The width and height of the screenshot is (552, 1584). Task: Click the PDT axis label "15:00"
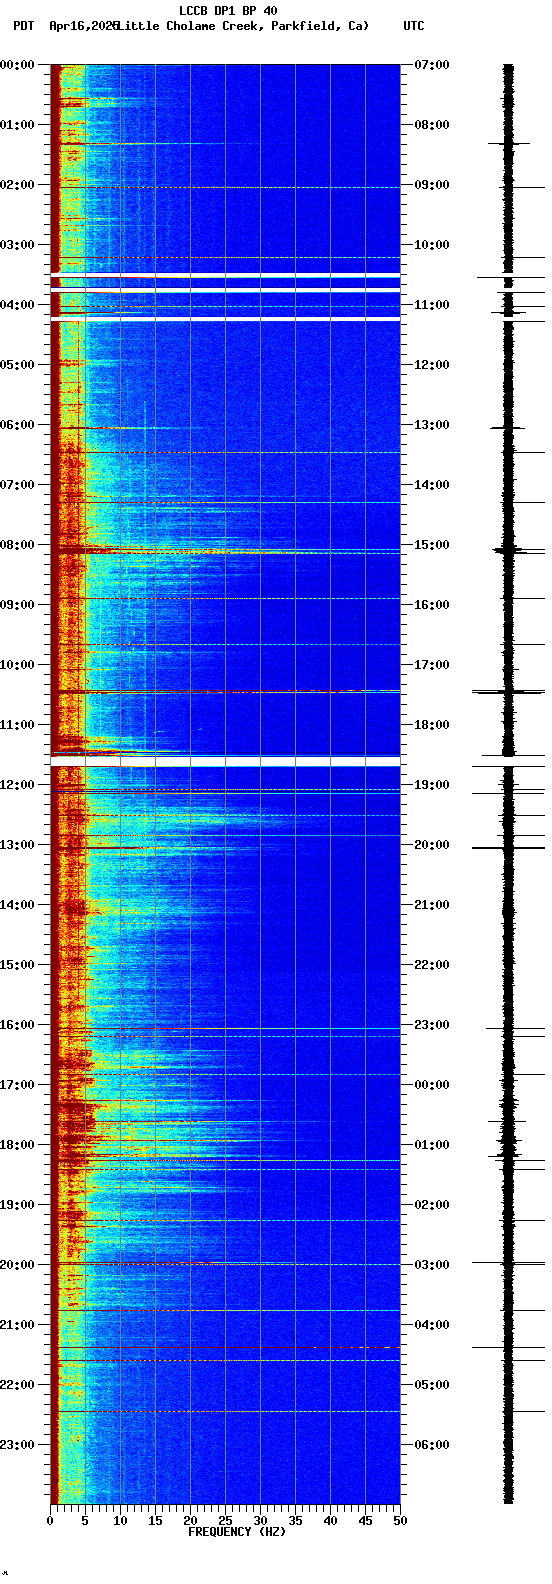pos(18,965)
